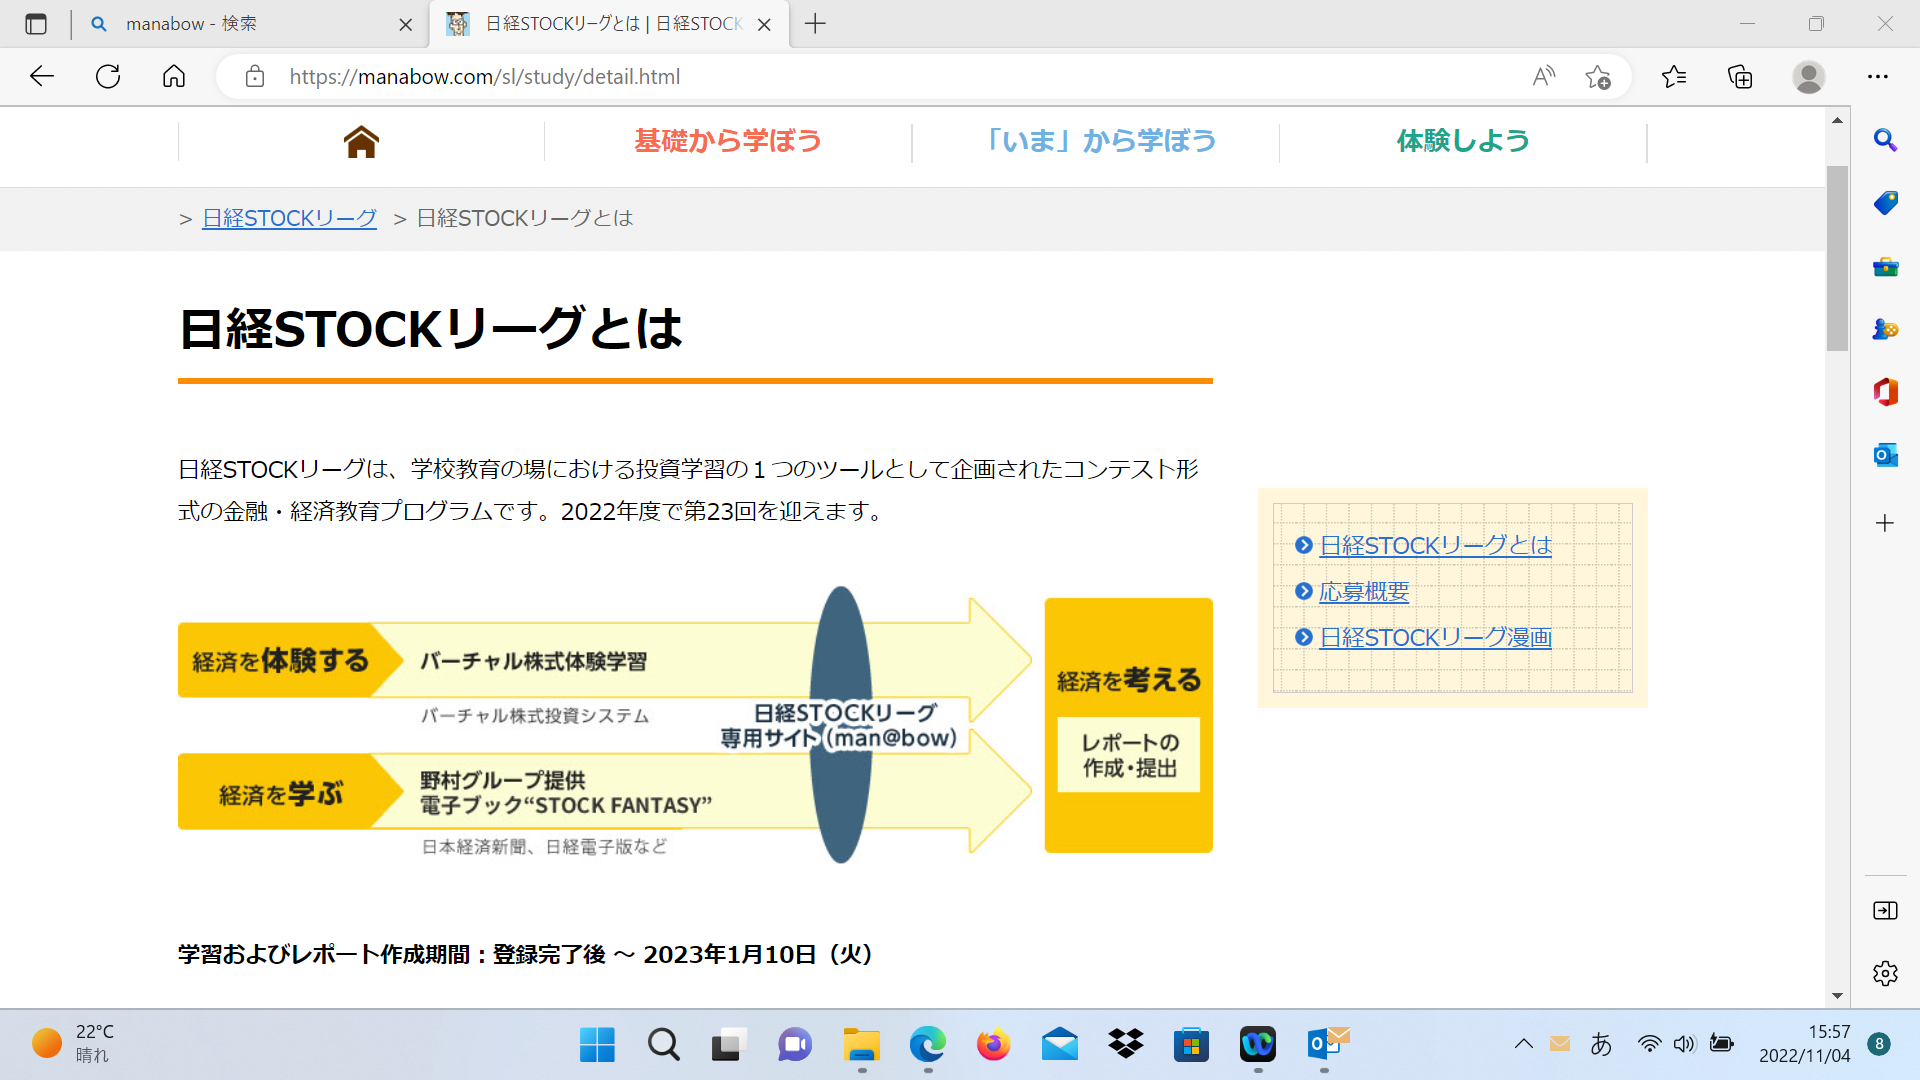Open taskbar Search magnifier

663,1045
